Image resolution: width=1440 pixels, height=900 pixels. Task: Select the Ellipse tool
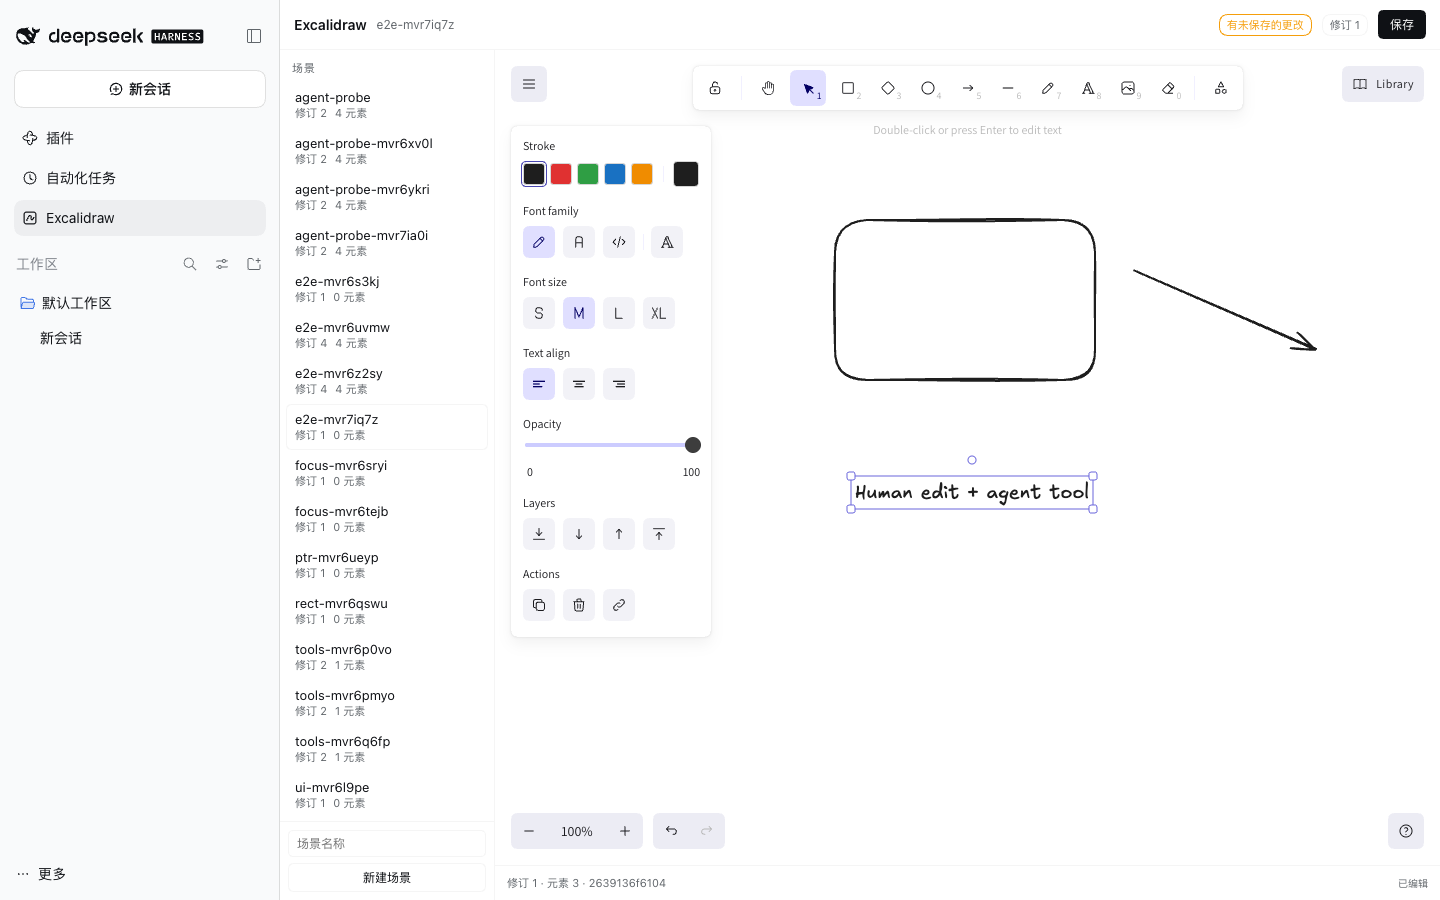(x=928, y=88)
